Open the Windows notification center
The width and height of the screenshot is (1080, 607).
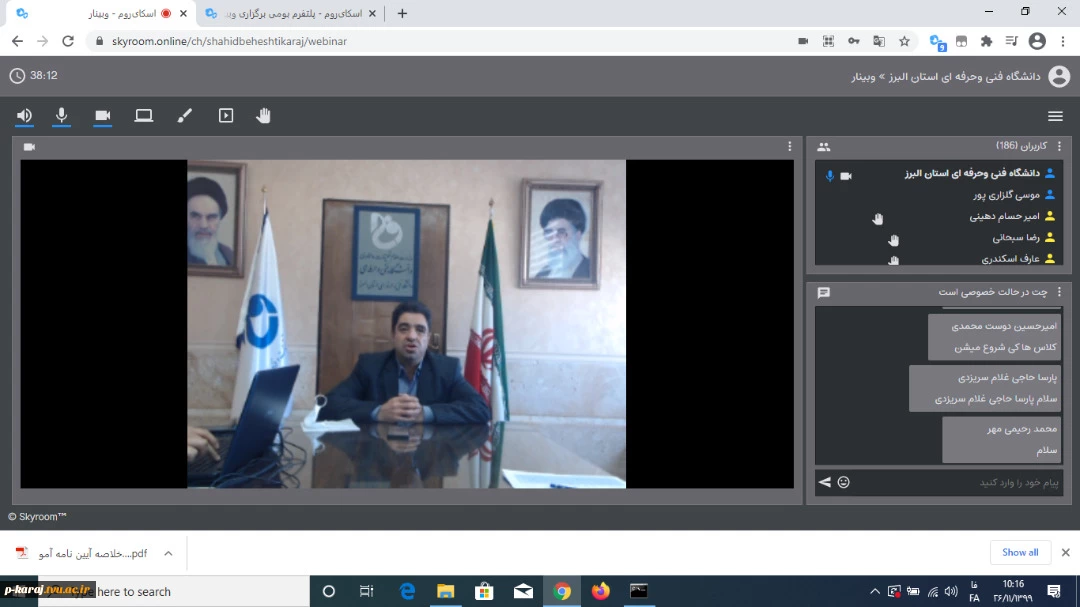pyautogui.click(x=1054, y=591)
